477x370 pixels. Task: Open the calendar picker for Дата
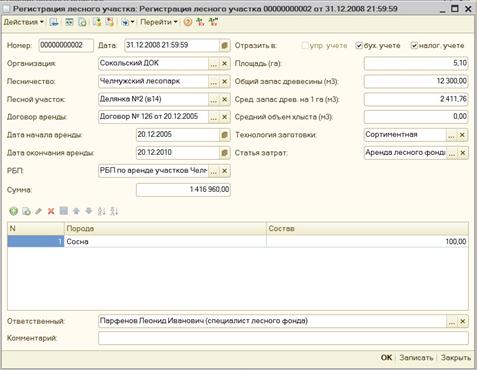tap(224, 45)
